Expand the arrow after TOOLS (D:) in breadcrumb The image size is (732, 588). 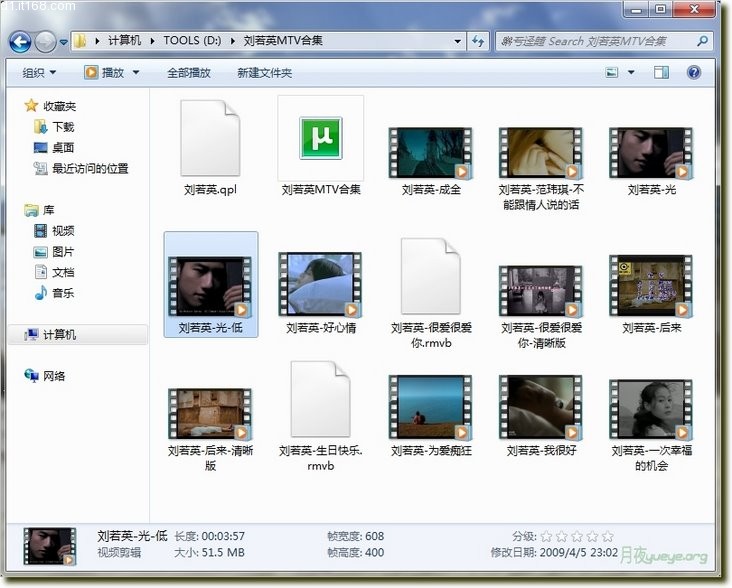pos(232,41)
